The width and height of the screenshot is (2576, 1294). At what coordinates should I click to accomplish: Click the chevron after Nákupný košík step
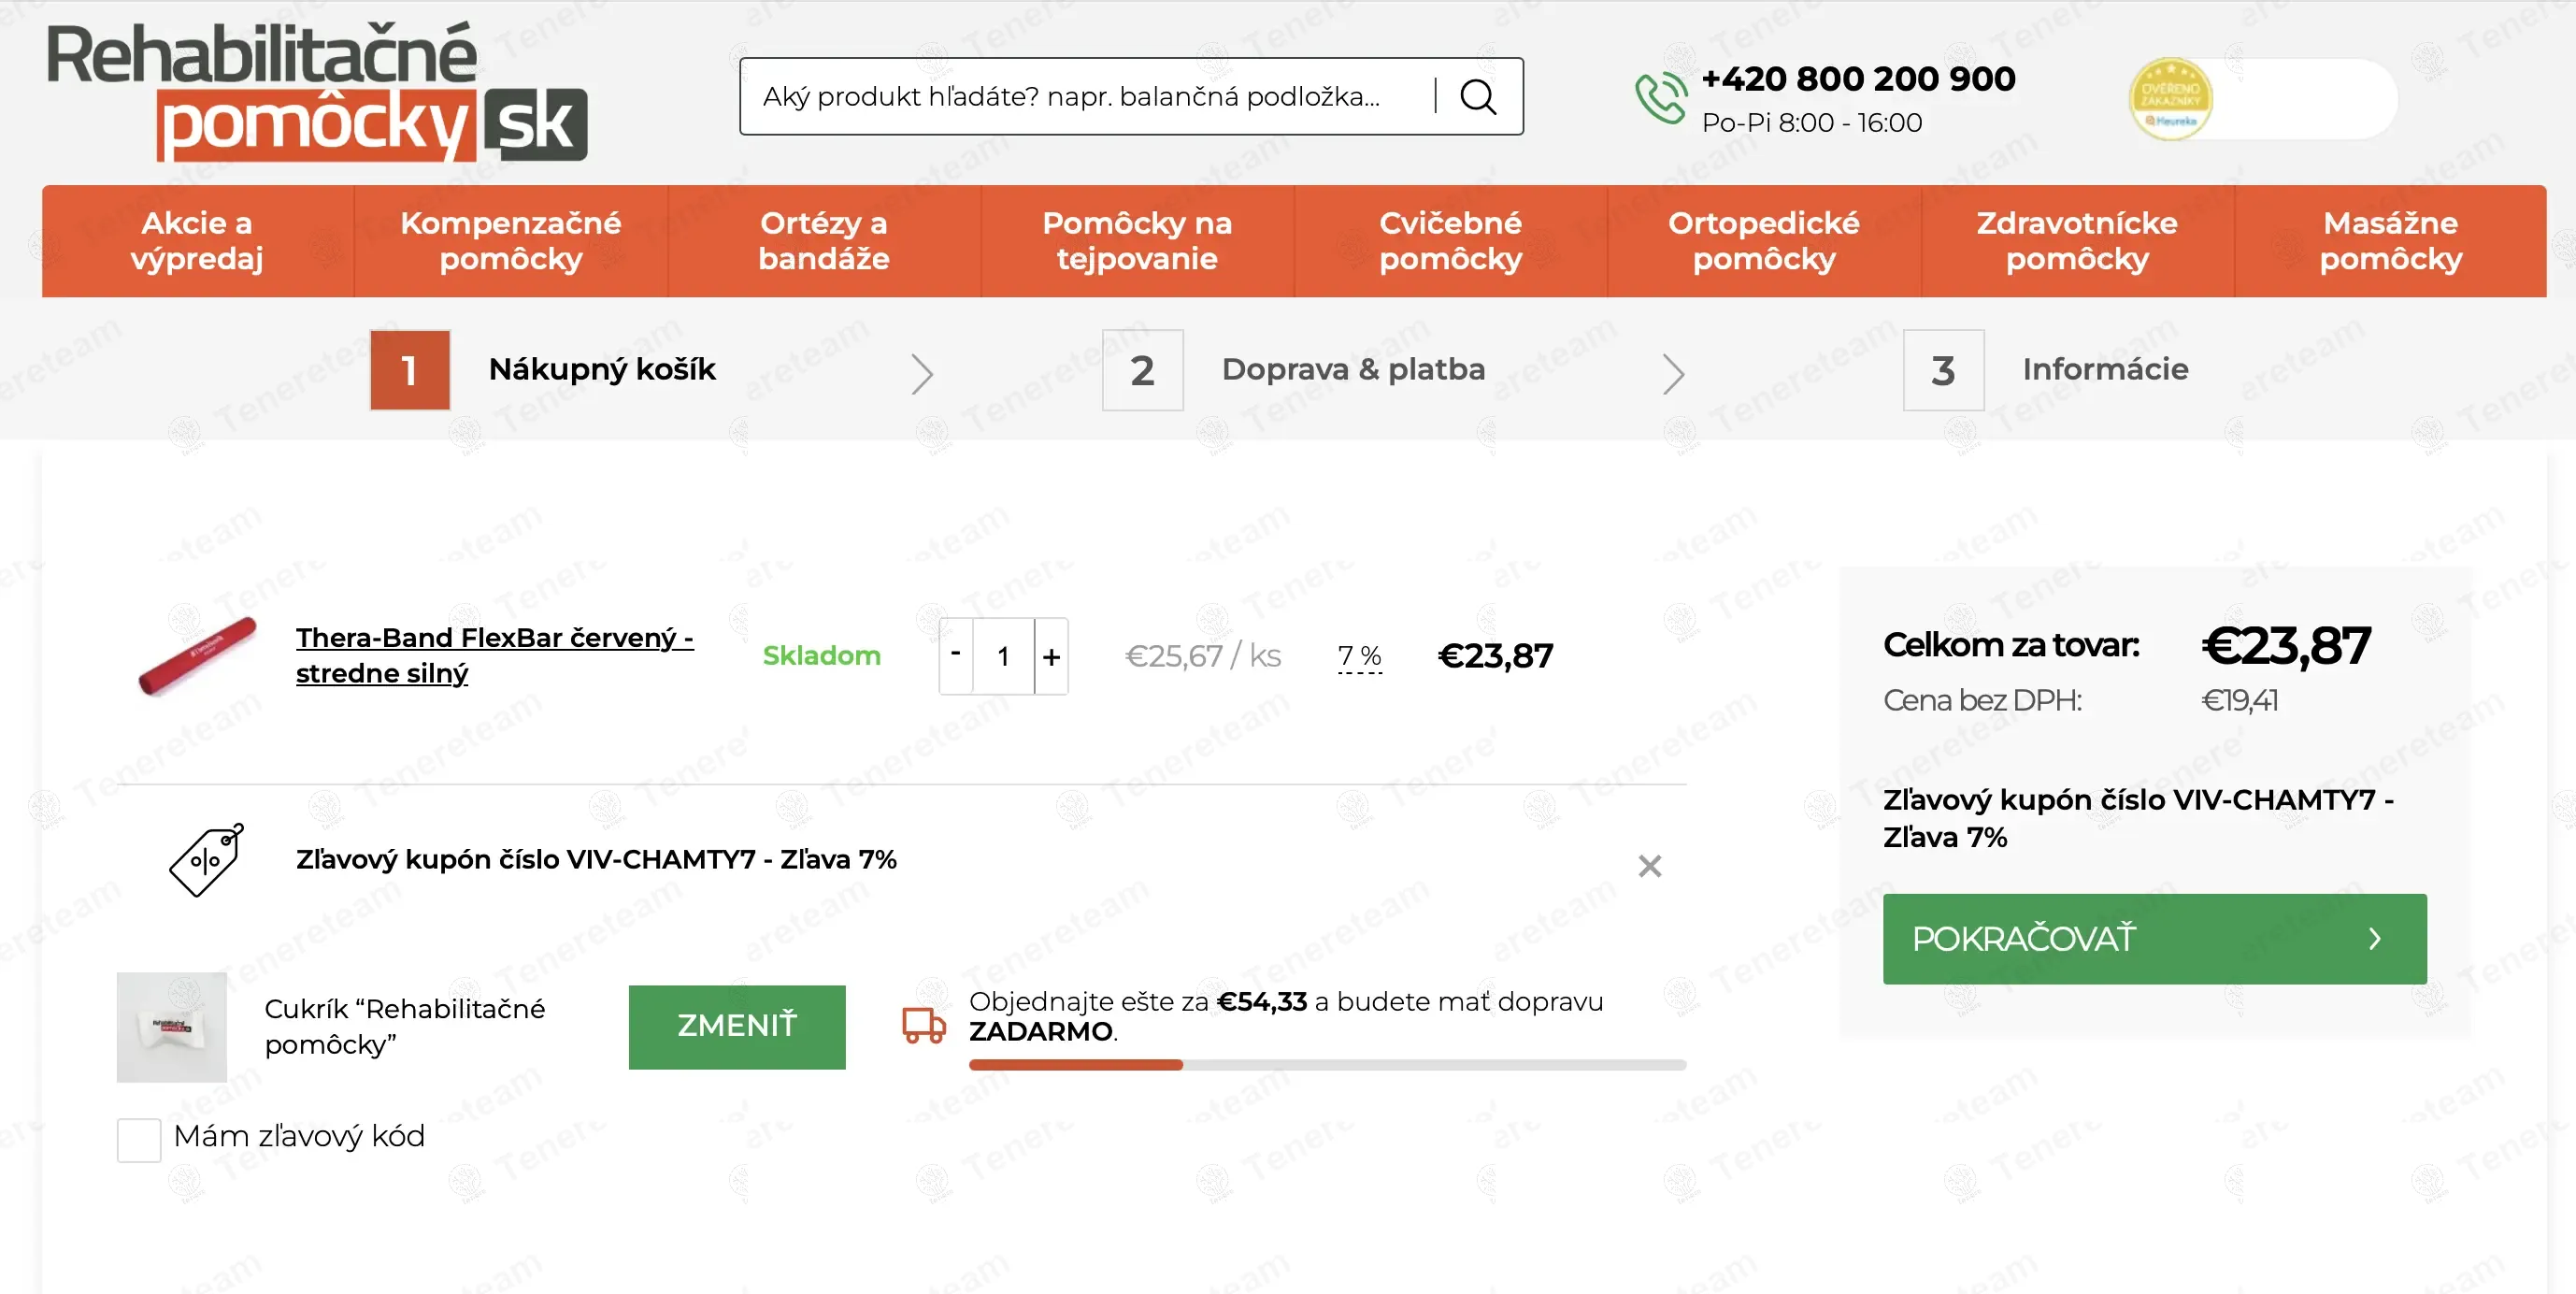point(922,373)
